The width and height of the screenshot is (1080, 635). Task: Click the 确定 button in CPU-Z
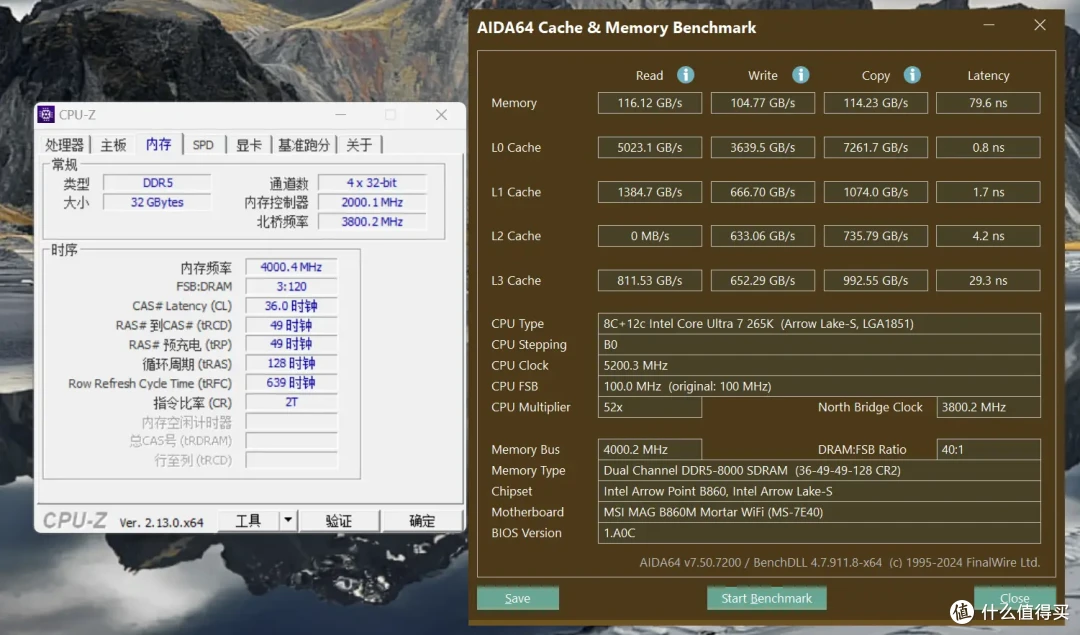(x=422, y=521)
